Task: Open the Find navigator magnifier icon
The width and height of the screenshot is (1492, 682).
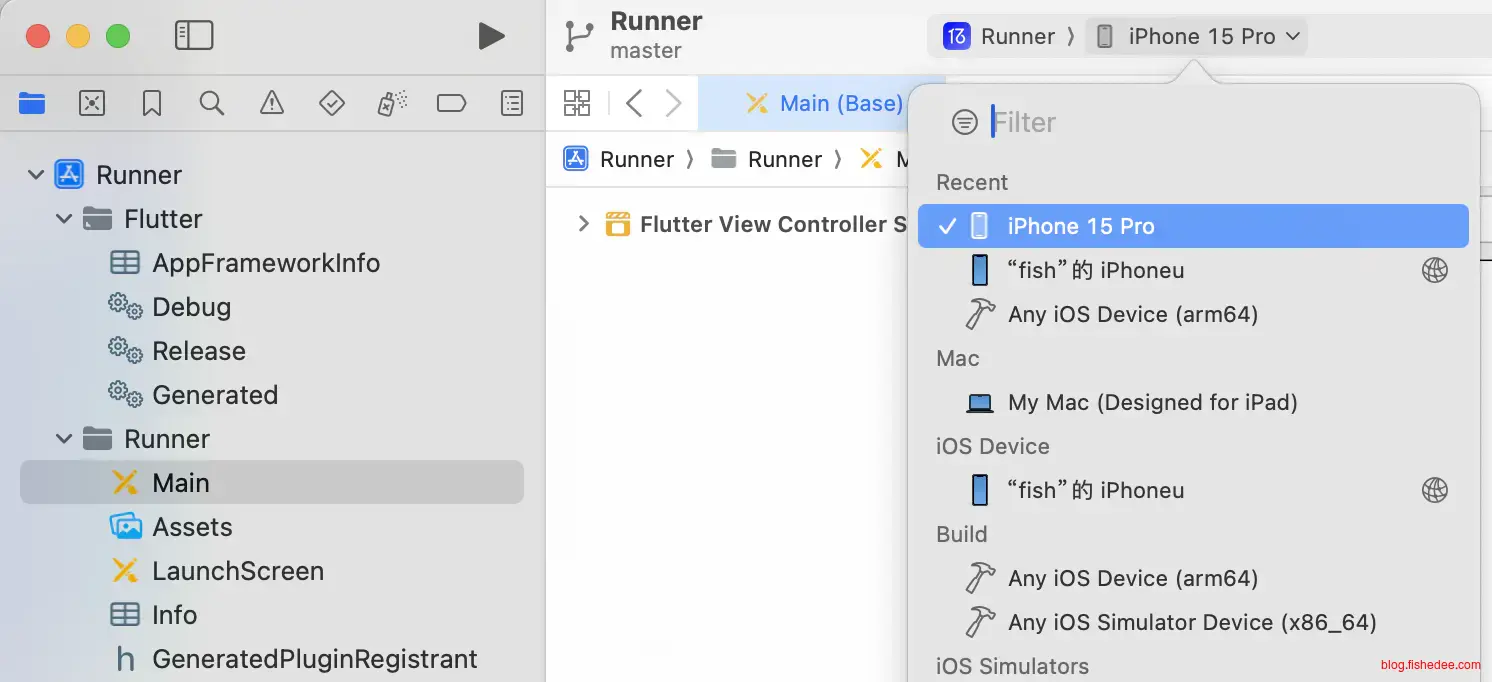Action: [211, 103]
